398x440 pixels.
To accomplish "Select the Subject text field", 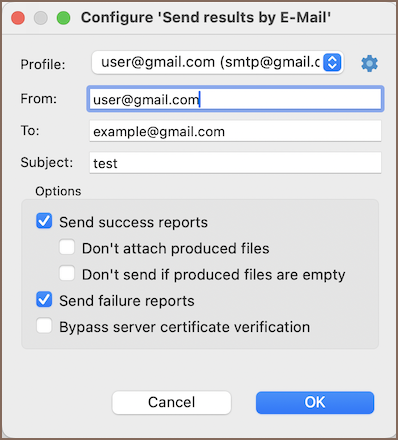I will click(235, 163).
